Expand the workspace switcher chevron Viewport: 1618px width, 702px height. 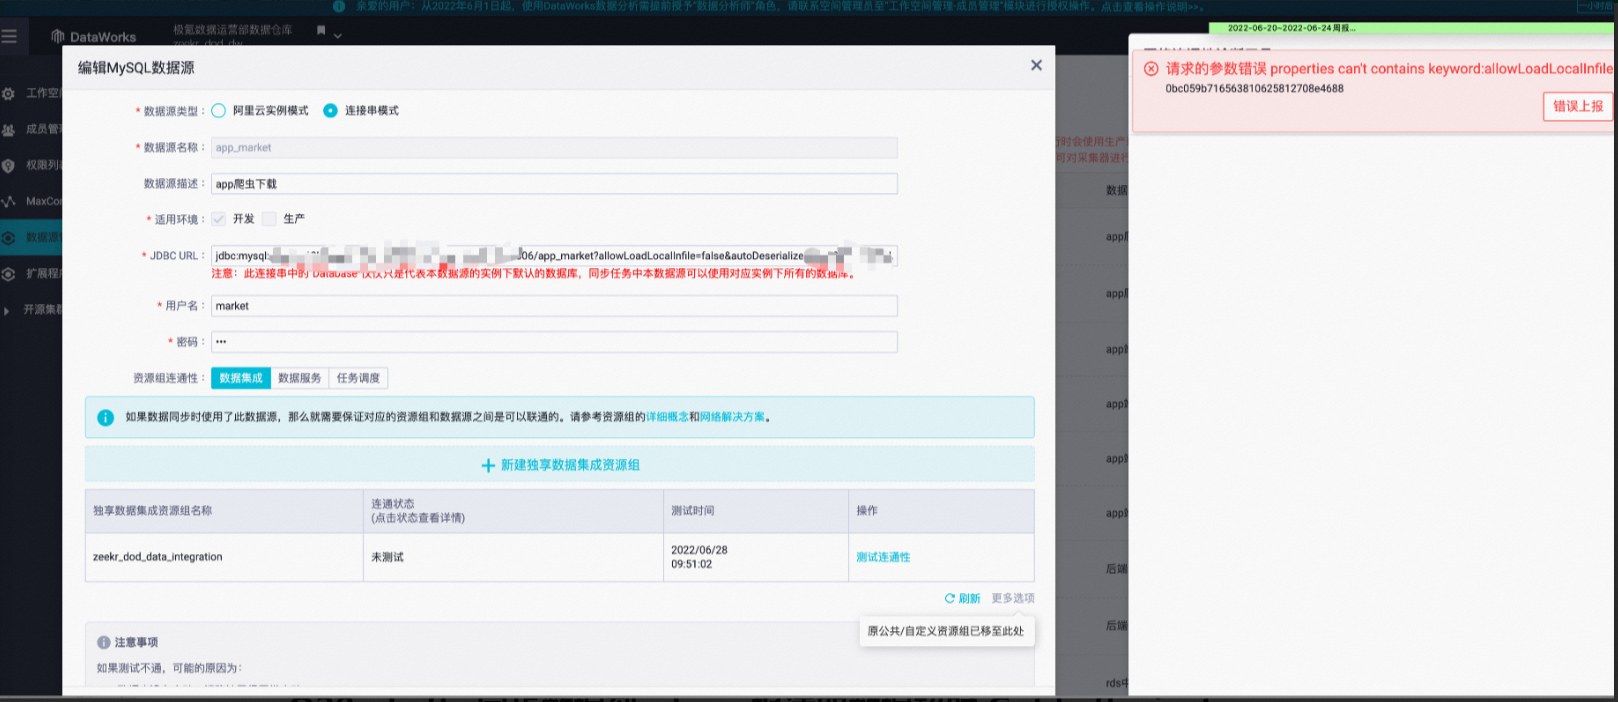pyautogui.click(x=338, y=36)
